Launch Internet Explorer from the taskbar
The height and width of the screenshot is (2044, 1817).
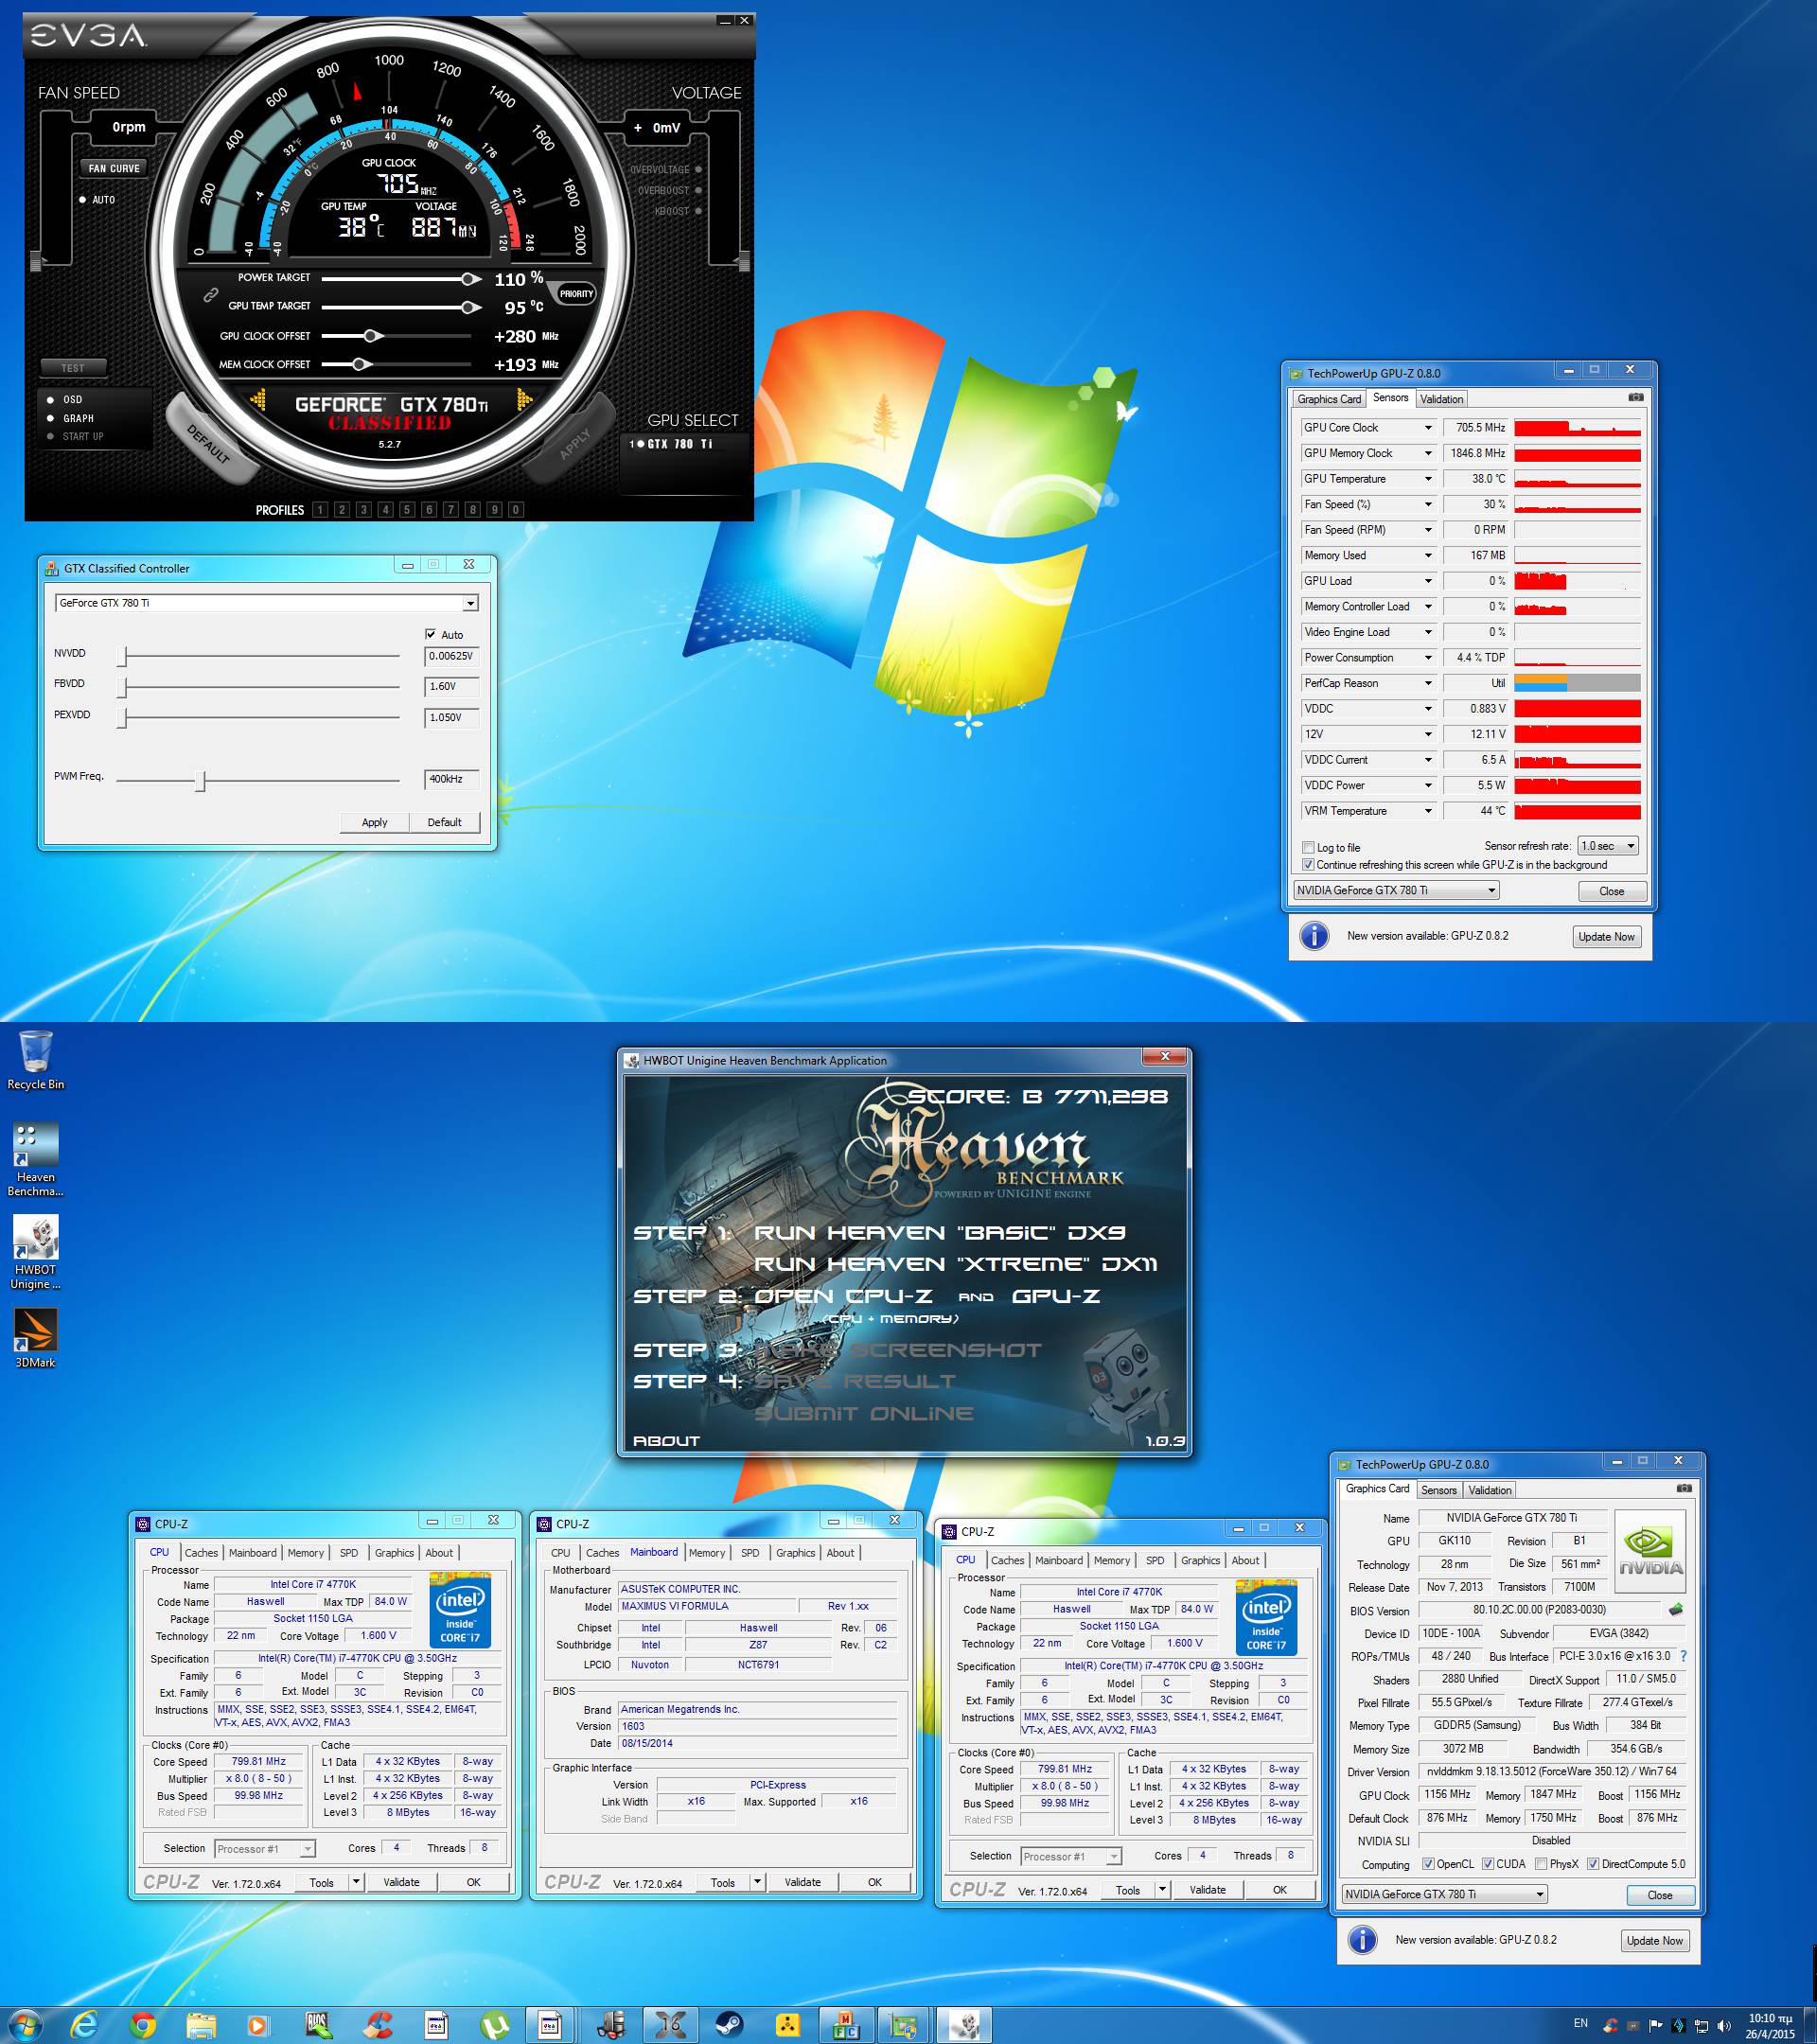(x=84, y=2026)
